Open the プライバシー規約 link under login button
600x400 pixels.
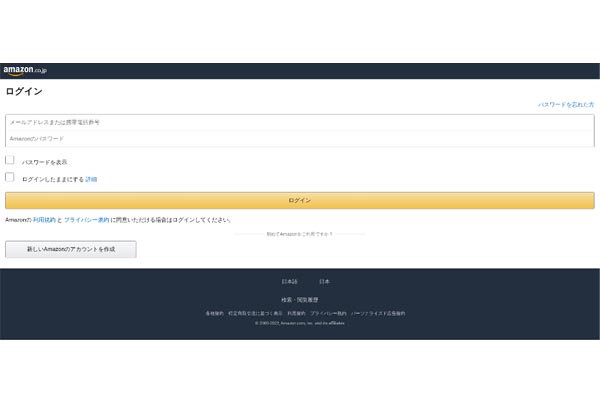coord(86,219)
